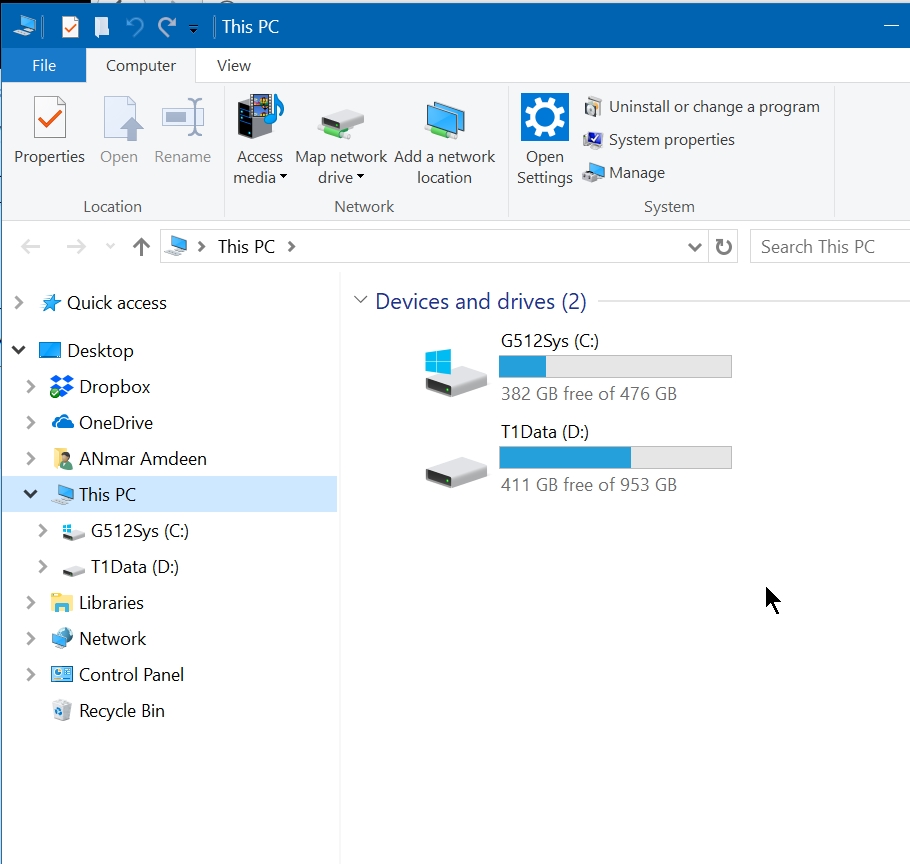Click Uninstall or change a program

click(x=713, y=107)
